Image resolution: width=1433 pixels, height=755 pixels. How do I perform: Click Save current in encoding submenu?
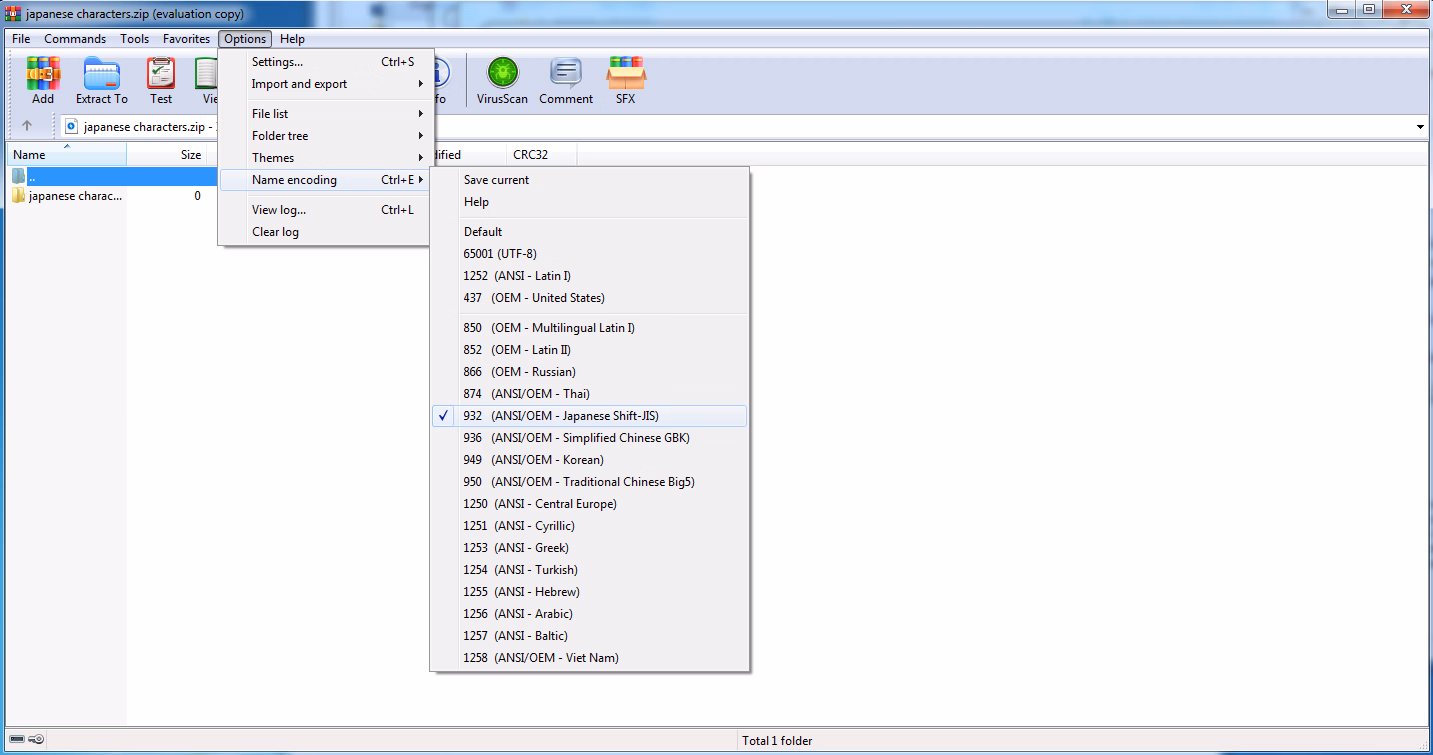pyautogui.click(x=590, y=180)
